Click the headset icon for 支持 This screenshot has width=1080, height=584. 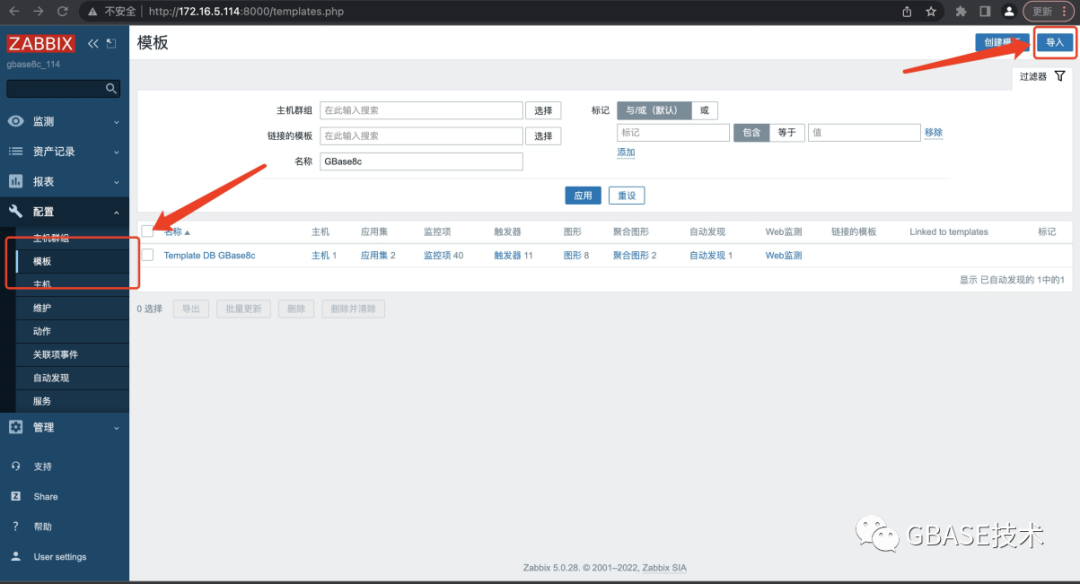(16, 466)
